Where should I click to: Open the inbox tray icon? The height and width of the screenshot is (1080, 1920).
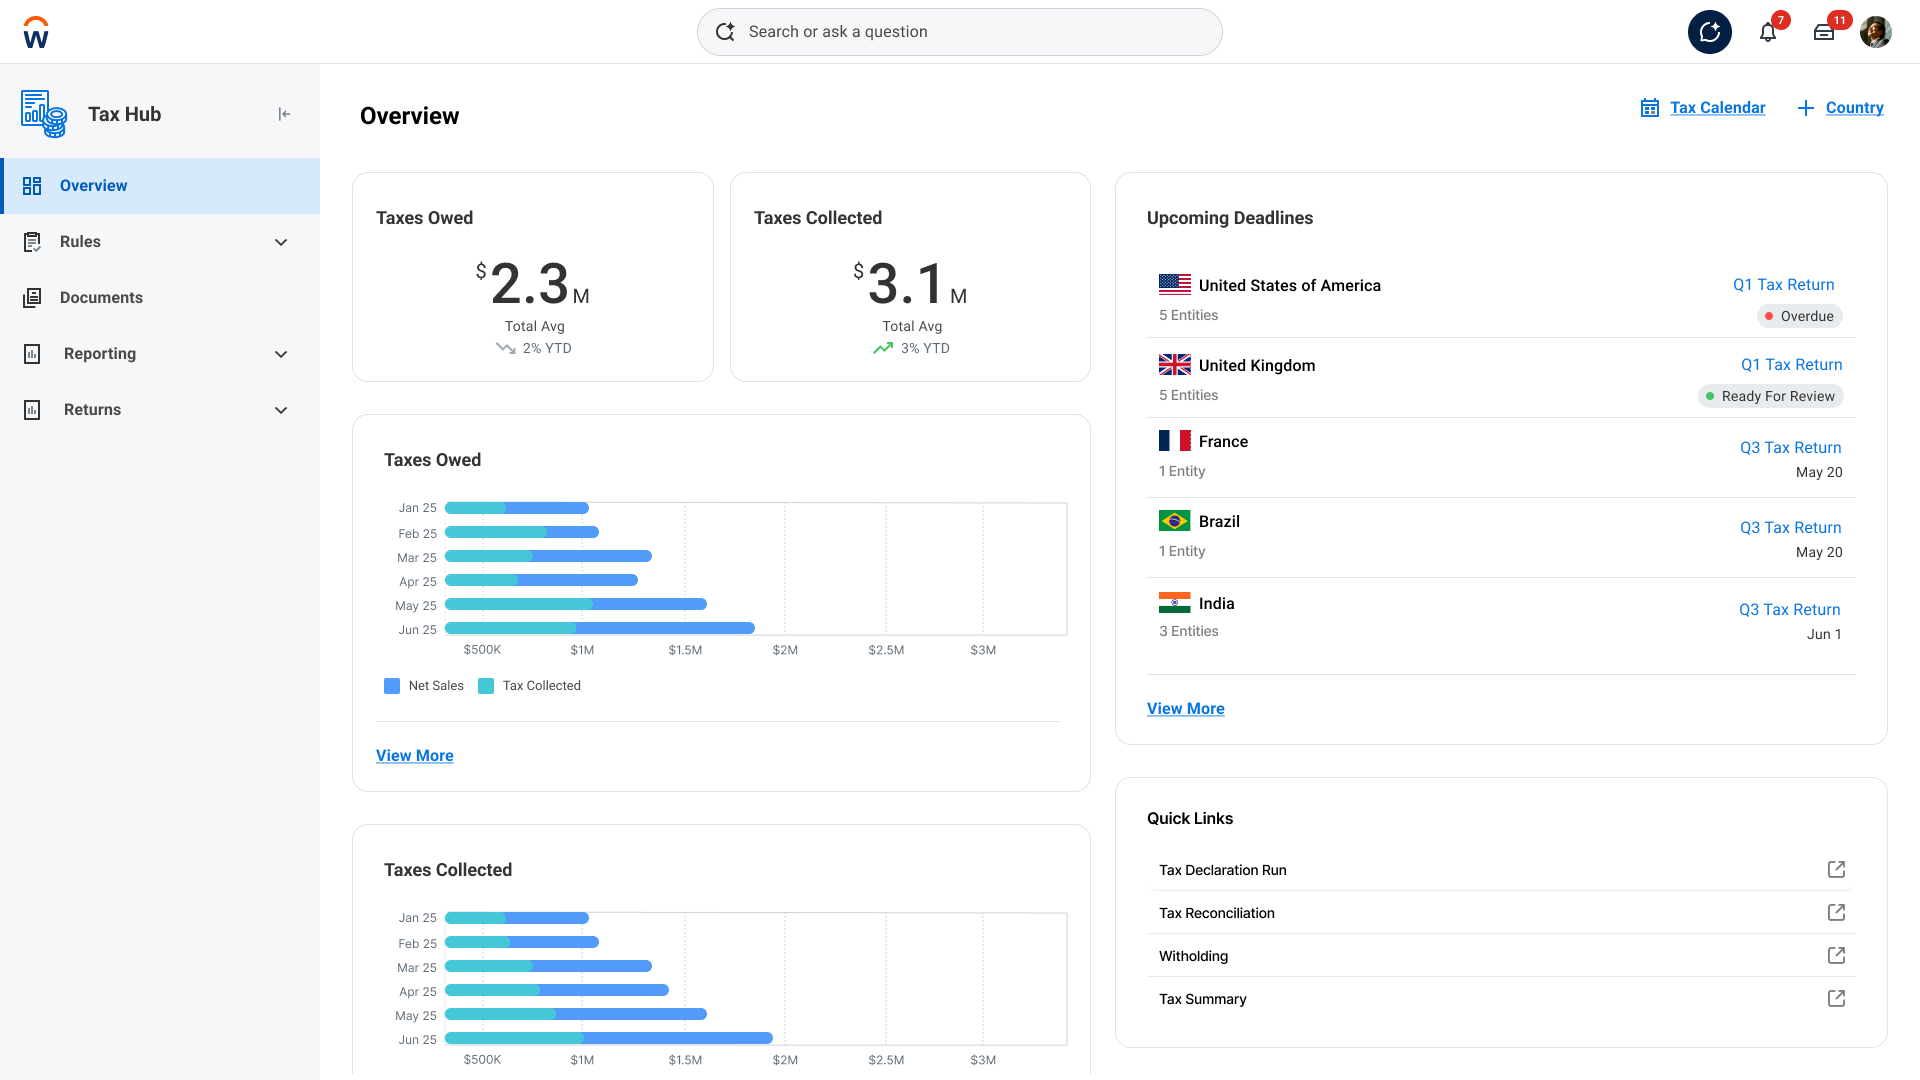point(1823,32)
